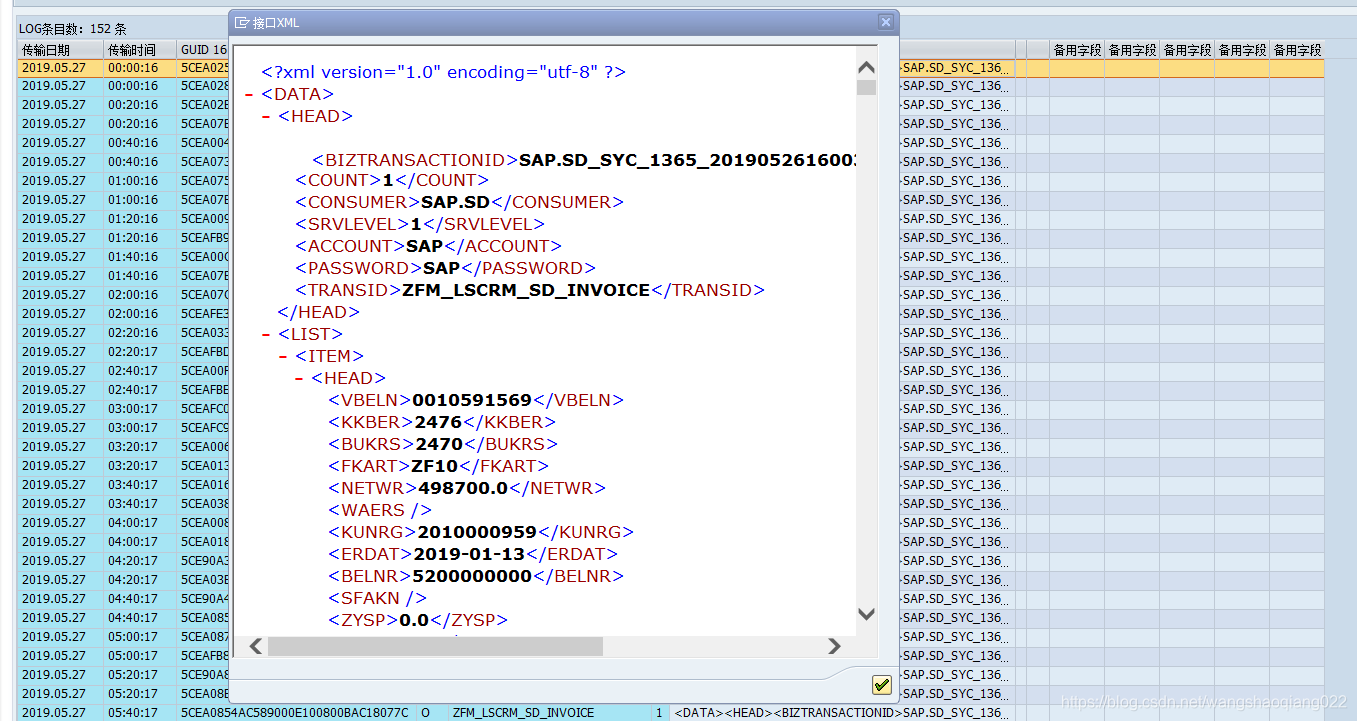Click the empty SFAKN element
Viewport: 1357px width, 721px height.
[x=378, y=598]
